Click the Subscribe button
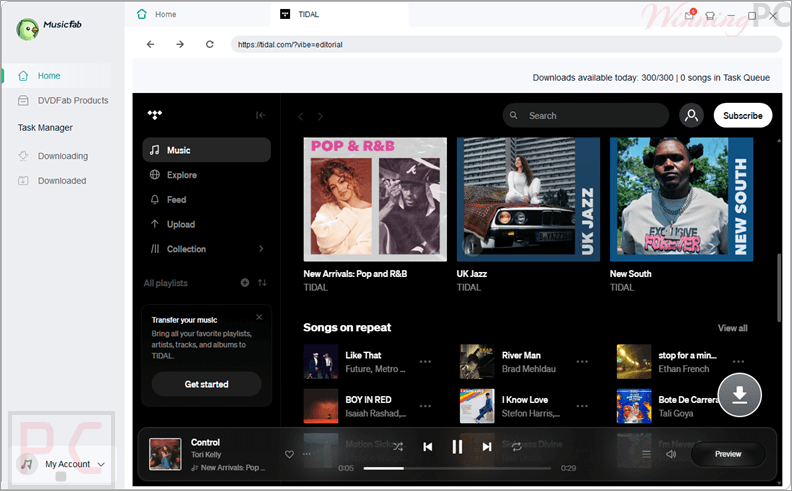The width and height of the screenshot is (792, 491). (742, 116)
